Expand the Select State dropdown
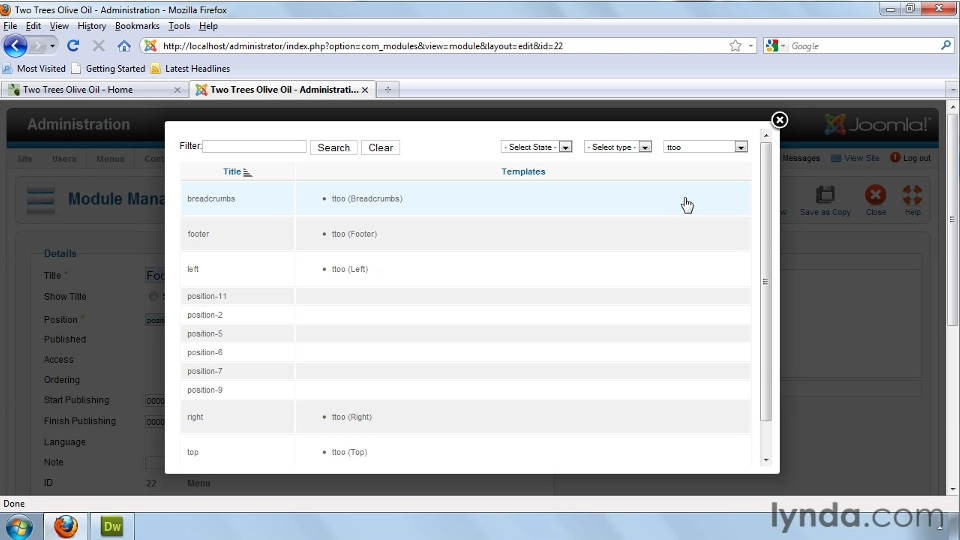960x540 pixels. coord(536,147)
